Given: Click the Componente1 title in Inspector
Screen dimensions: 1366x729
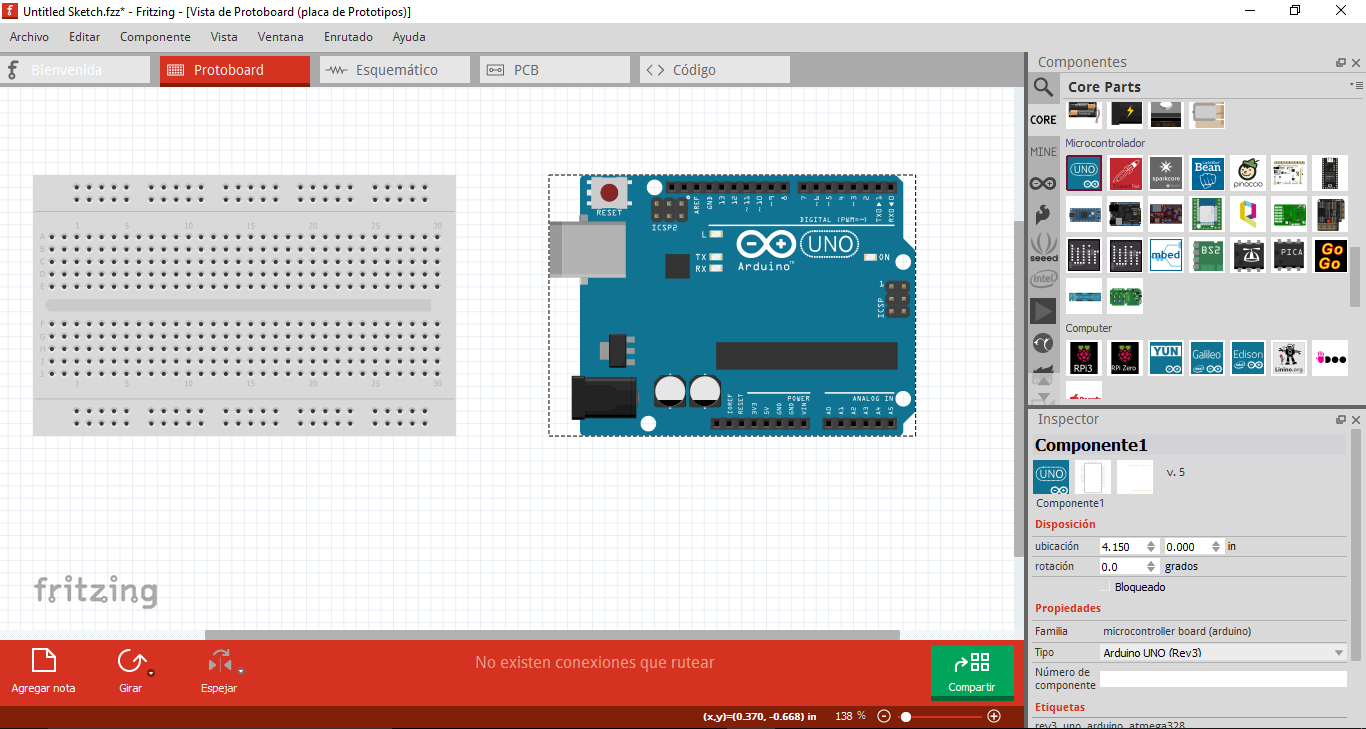Looking at the screenshot, I should point(1091,445).
